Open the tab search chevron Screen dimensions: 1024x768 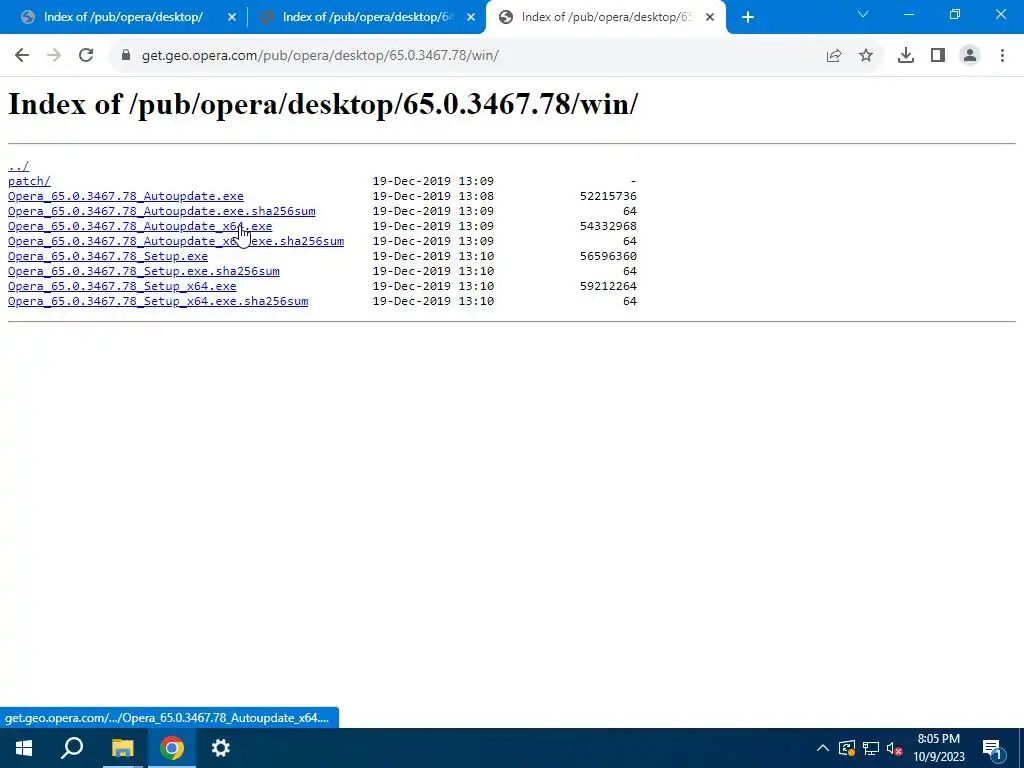tap(863, 14)
